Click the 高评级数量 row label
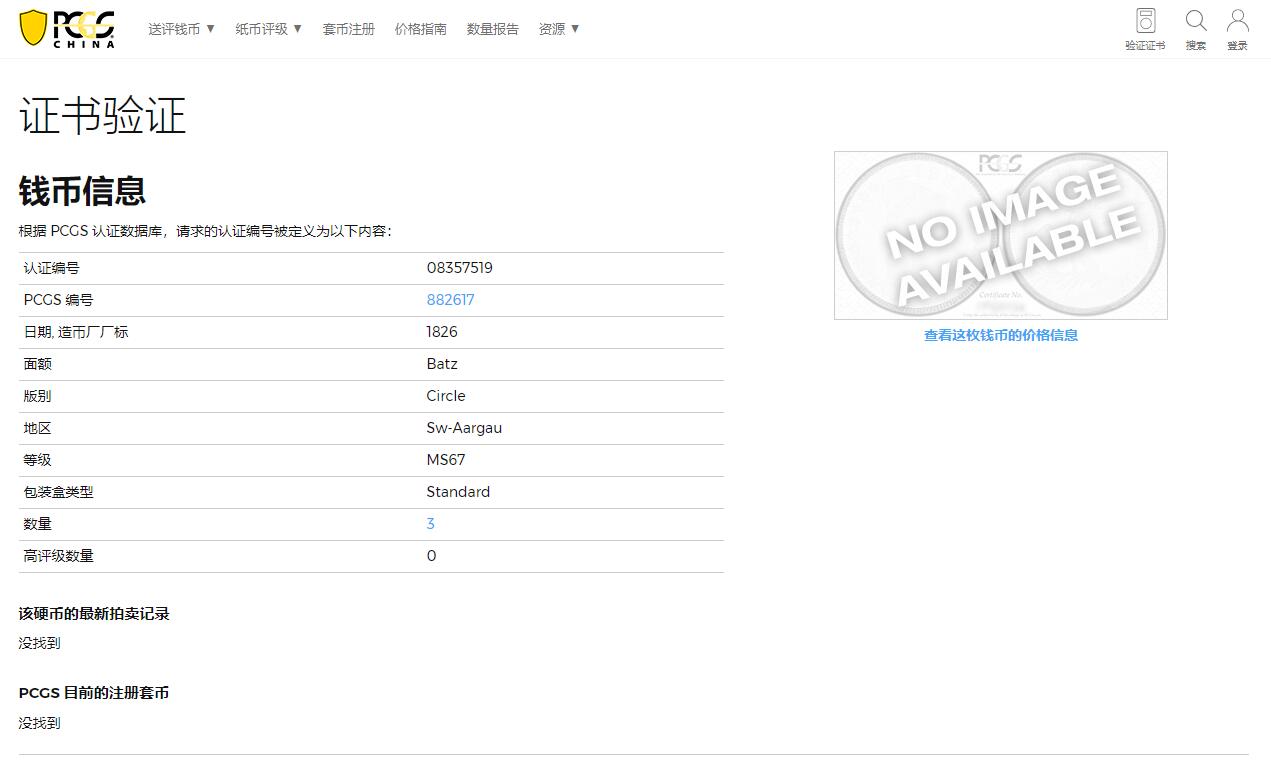 coord(59,556)
